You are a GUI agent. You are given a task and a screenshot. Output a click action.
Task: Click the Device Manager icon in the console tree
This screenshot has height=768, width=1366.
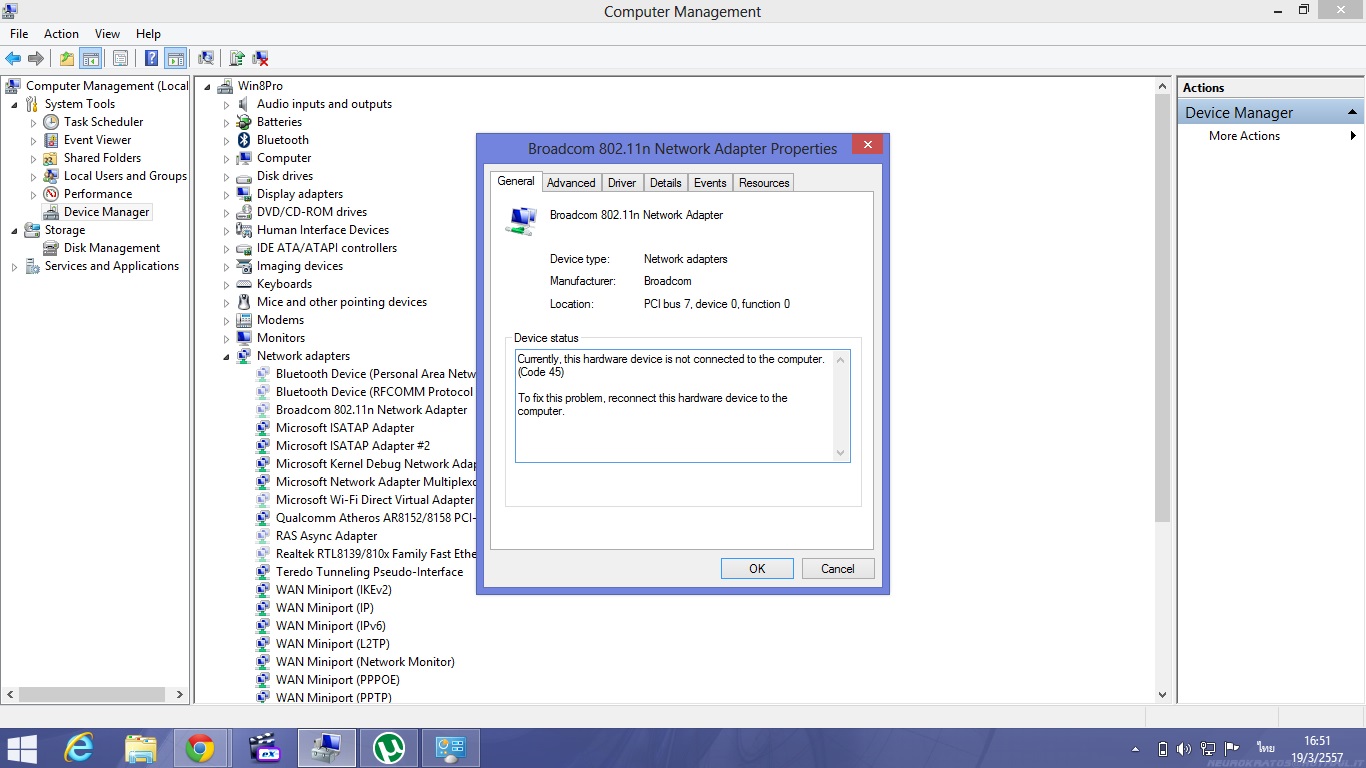51,212
